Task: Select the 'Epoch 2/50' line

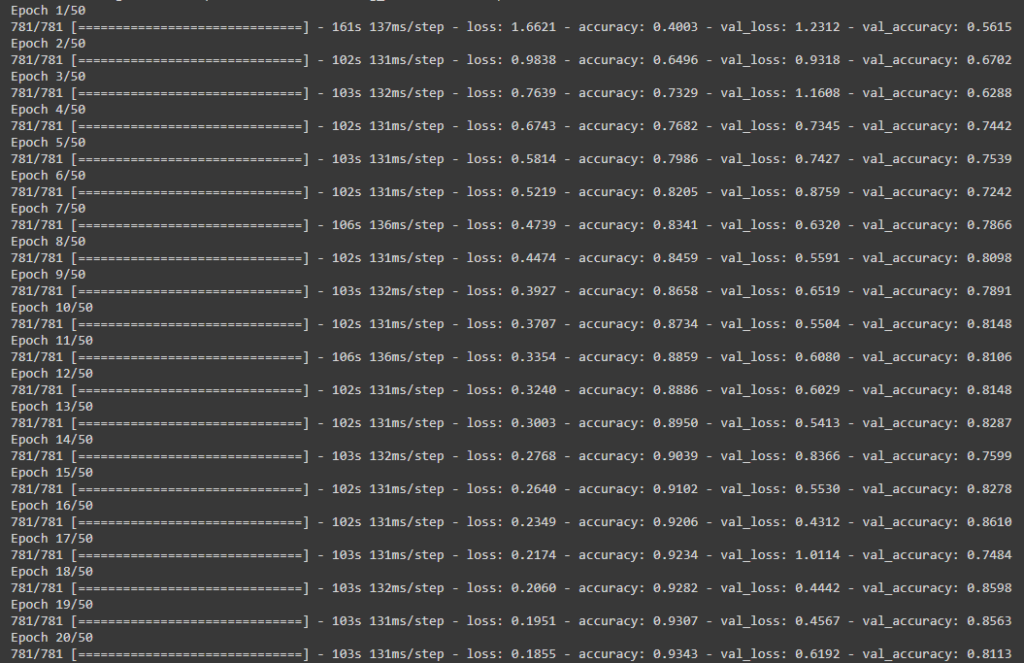Action: pos(48,43)
